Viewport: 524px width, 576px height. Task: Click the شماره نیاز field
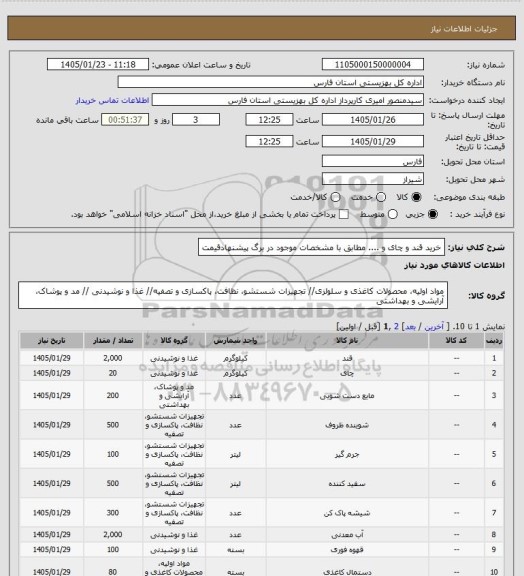pos(373,64)
